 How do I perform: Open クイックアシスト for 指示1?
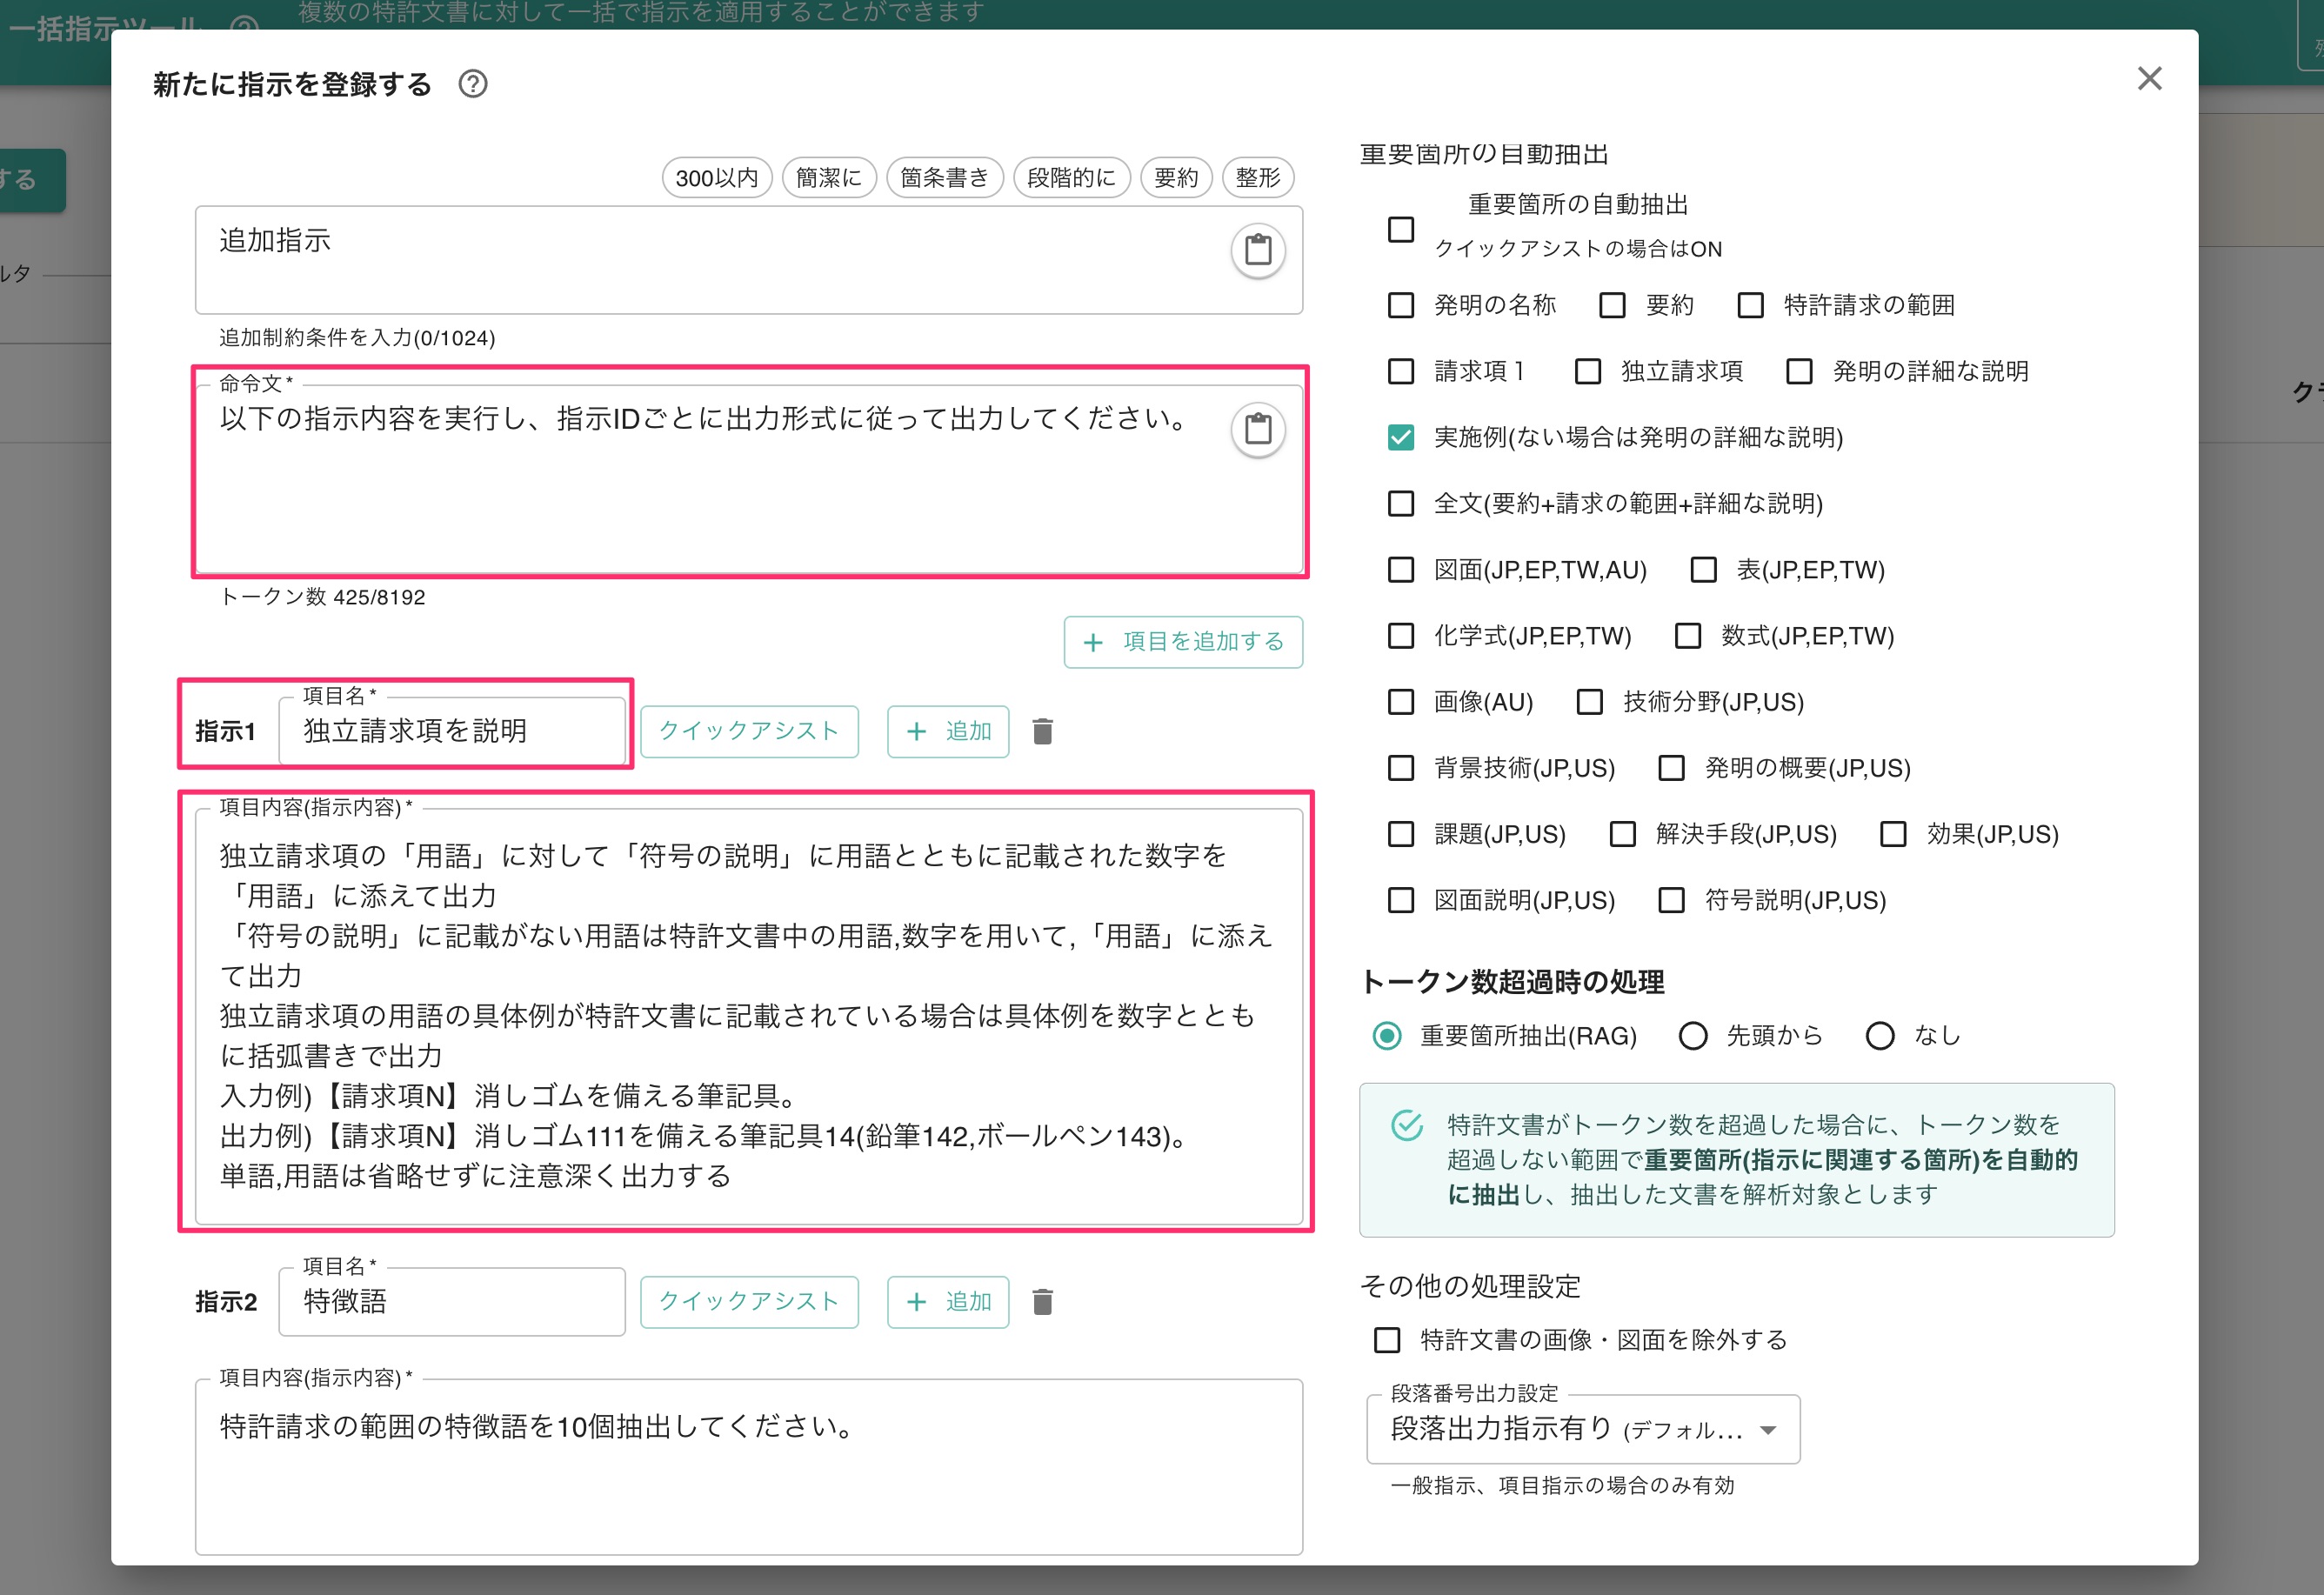(749, 732)
